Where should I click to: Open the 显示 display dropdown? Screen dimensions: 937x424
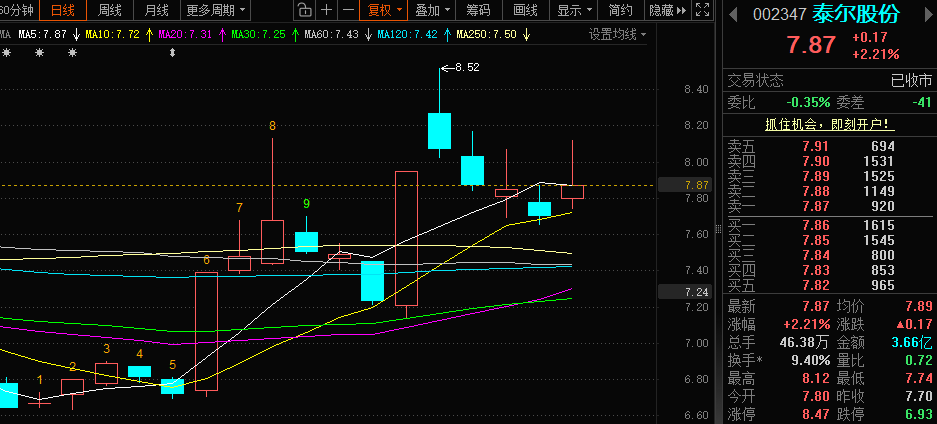(575, 10)
